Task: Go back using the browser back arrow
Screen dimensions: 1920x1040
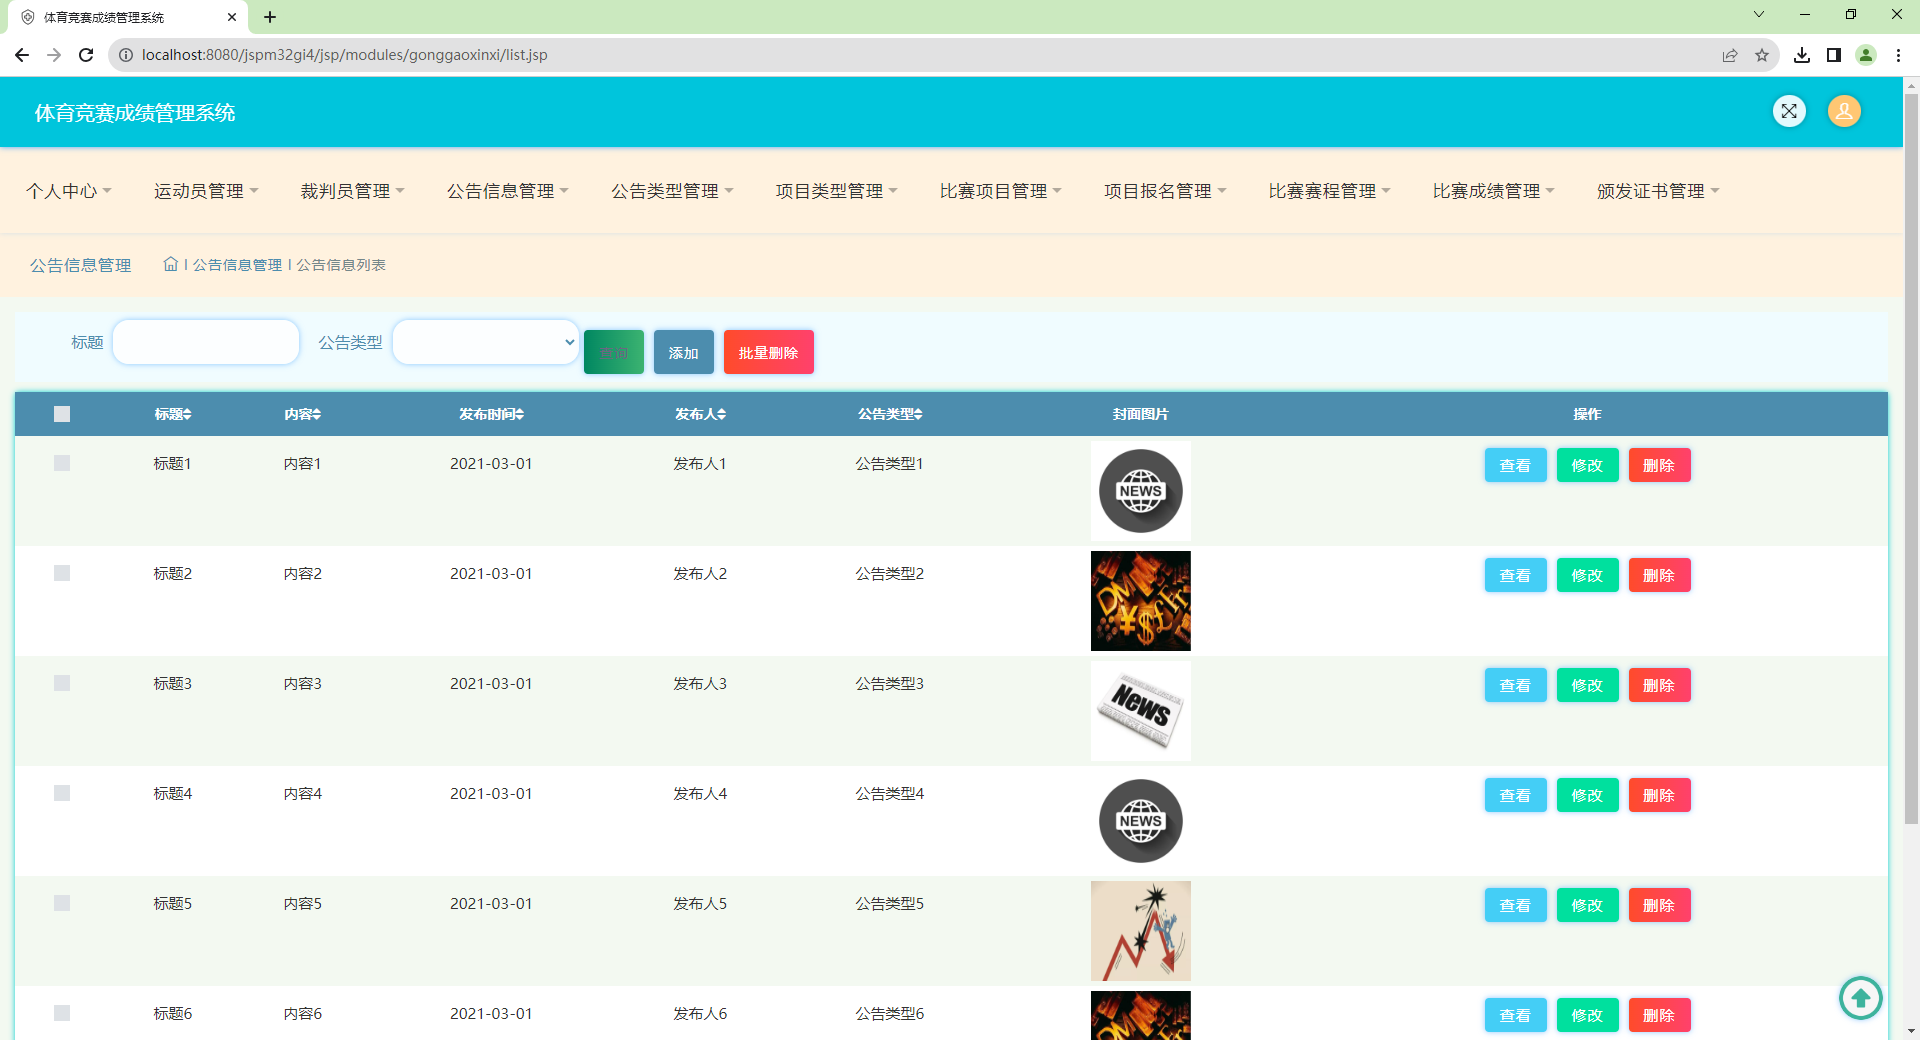Action: [x=22, y=55]
